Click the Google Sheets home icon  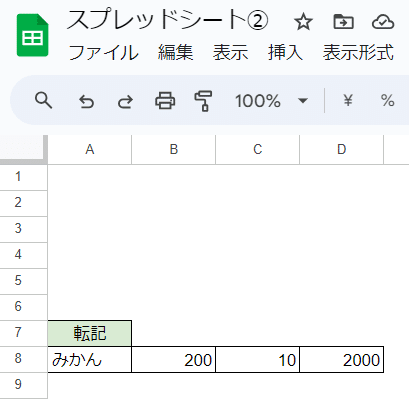click(33, 35)
